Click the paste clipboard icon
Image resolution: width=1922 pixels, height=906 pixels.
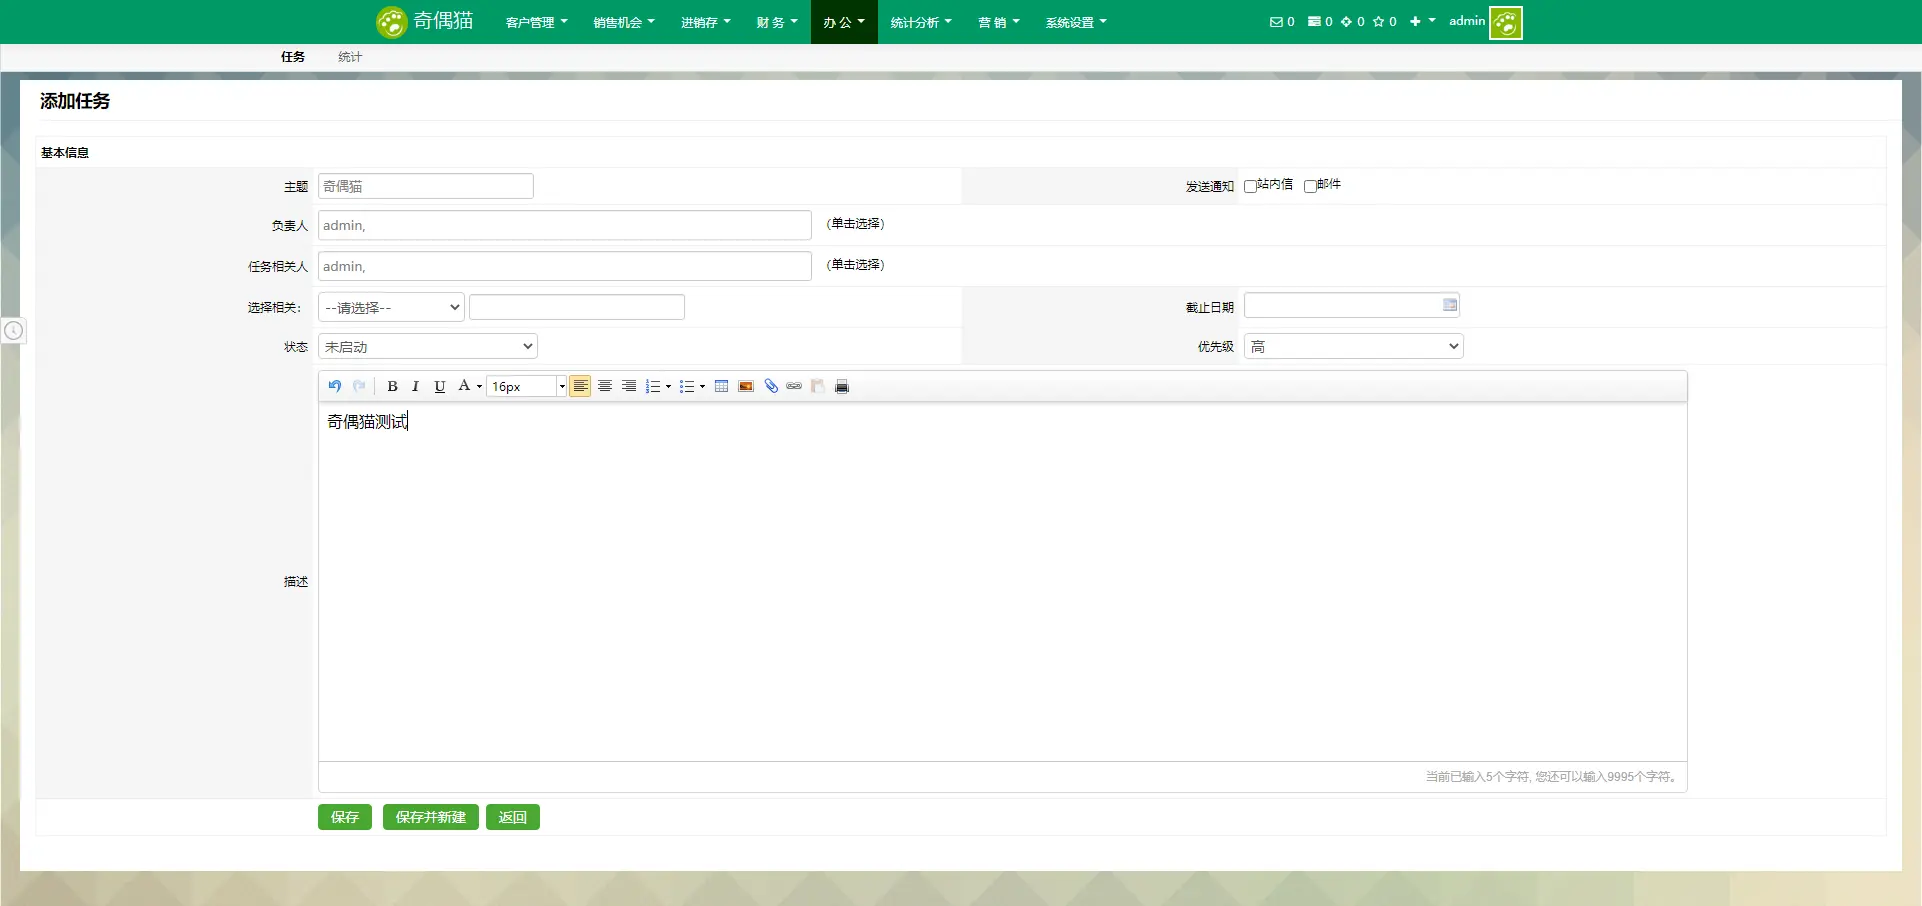(x=818, y=386)
